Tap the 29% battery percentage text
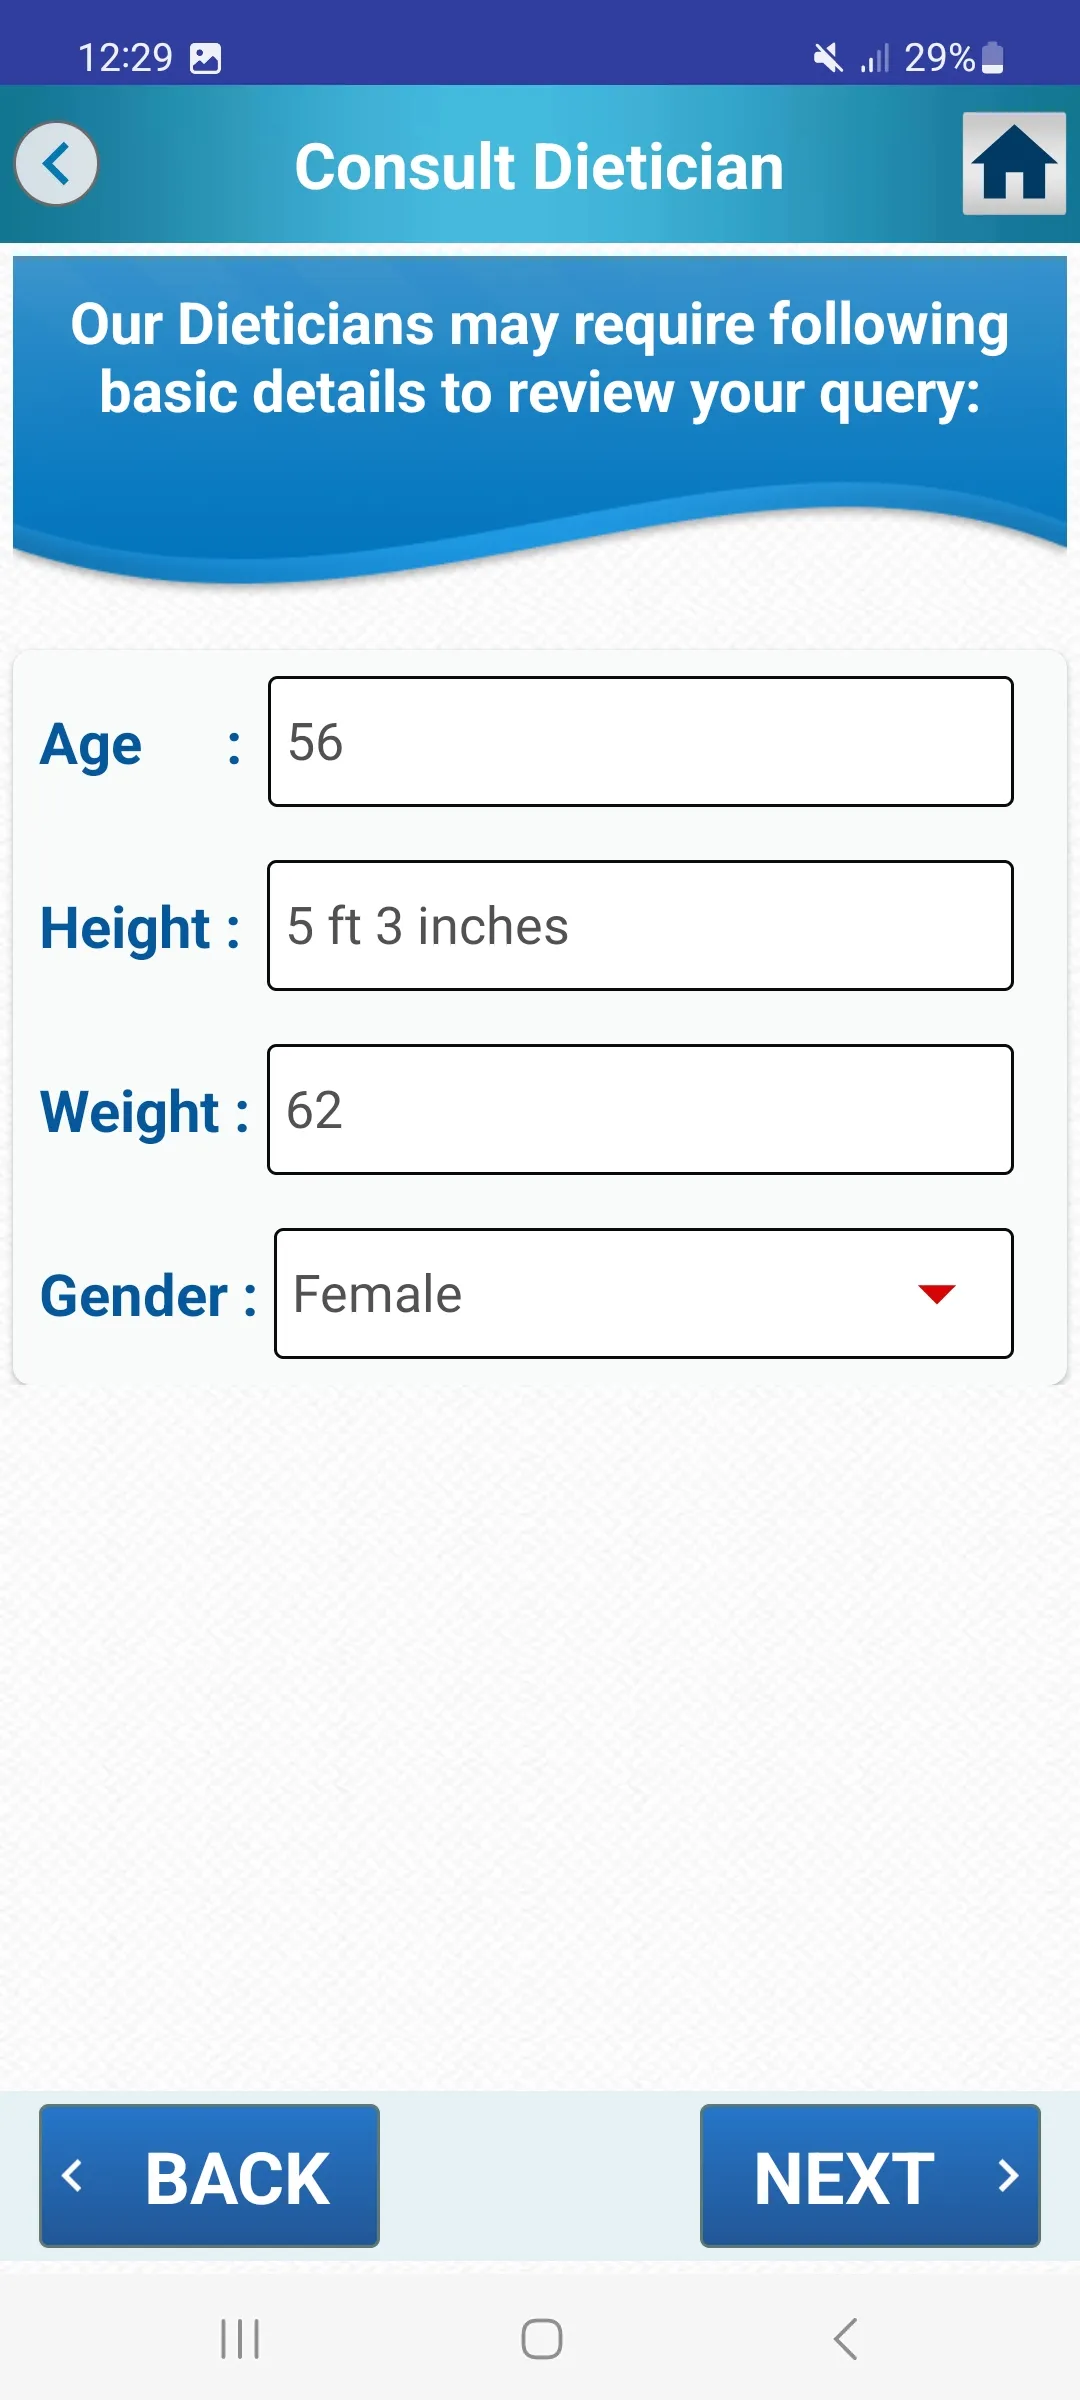1080x2400 pixels. (939, 58)
